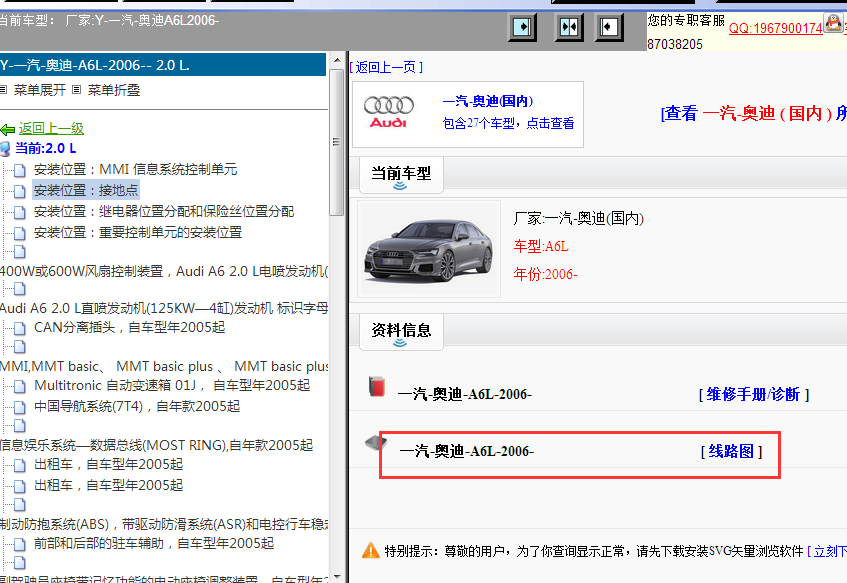847x583 pixels.
Task: Click the sidebar vertical scrollbar thumb
Action: [337, 142]
